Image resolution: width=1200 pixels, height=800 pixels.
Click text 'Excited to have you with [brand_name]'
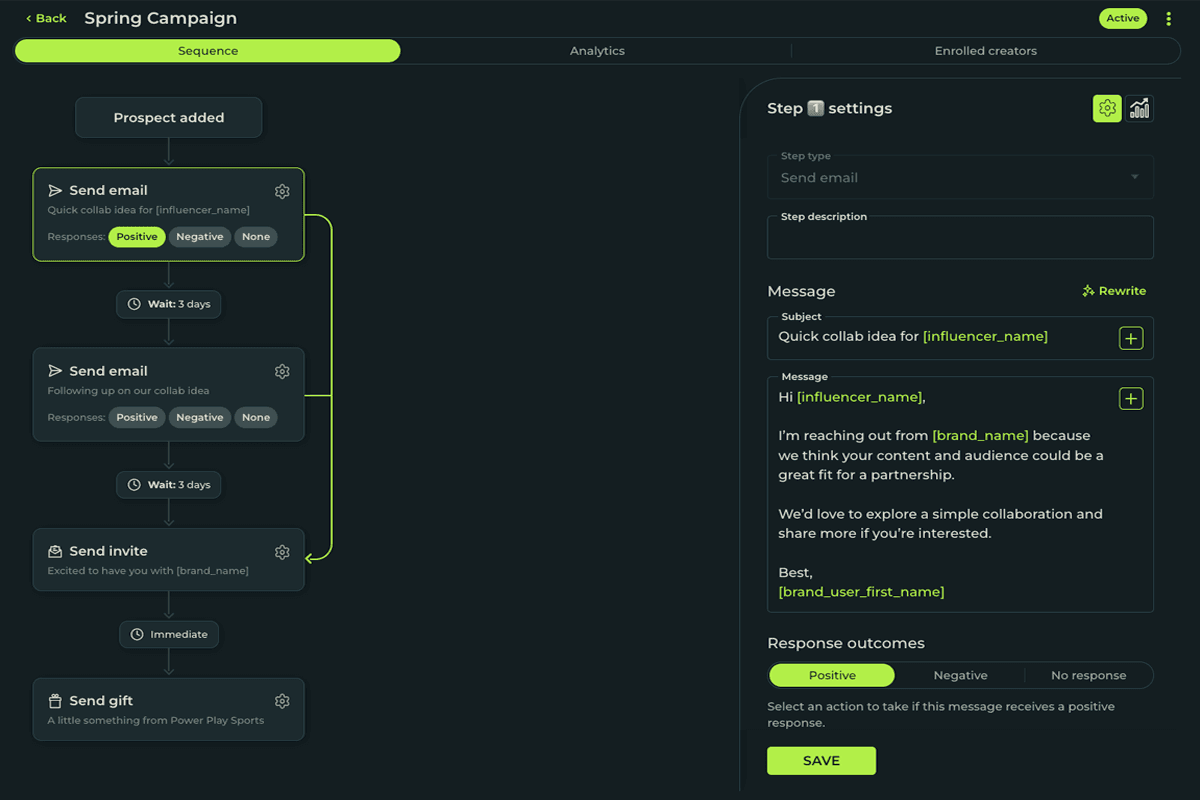click(x=148, y=571)
